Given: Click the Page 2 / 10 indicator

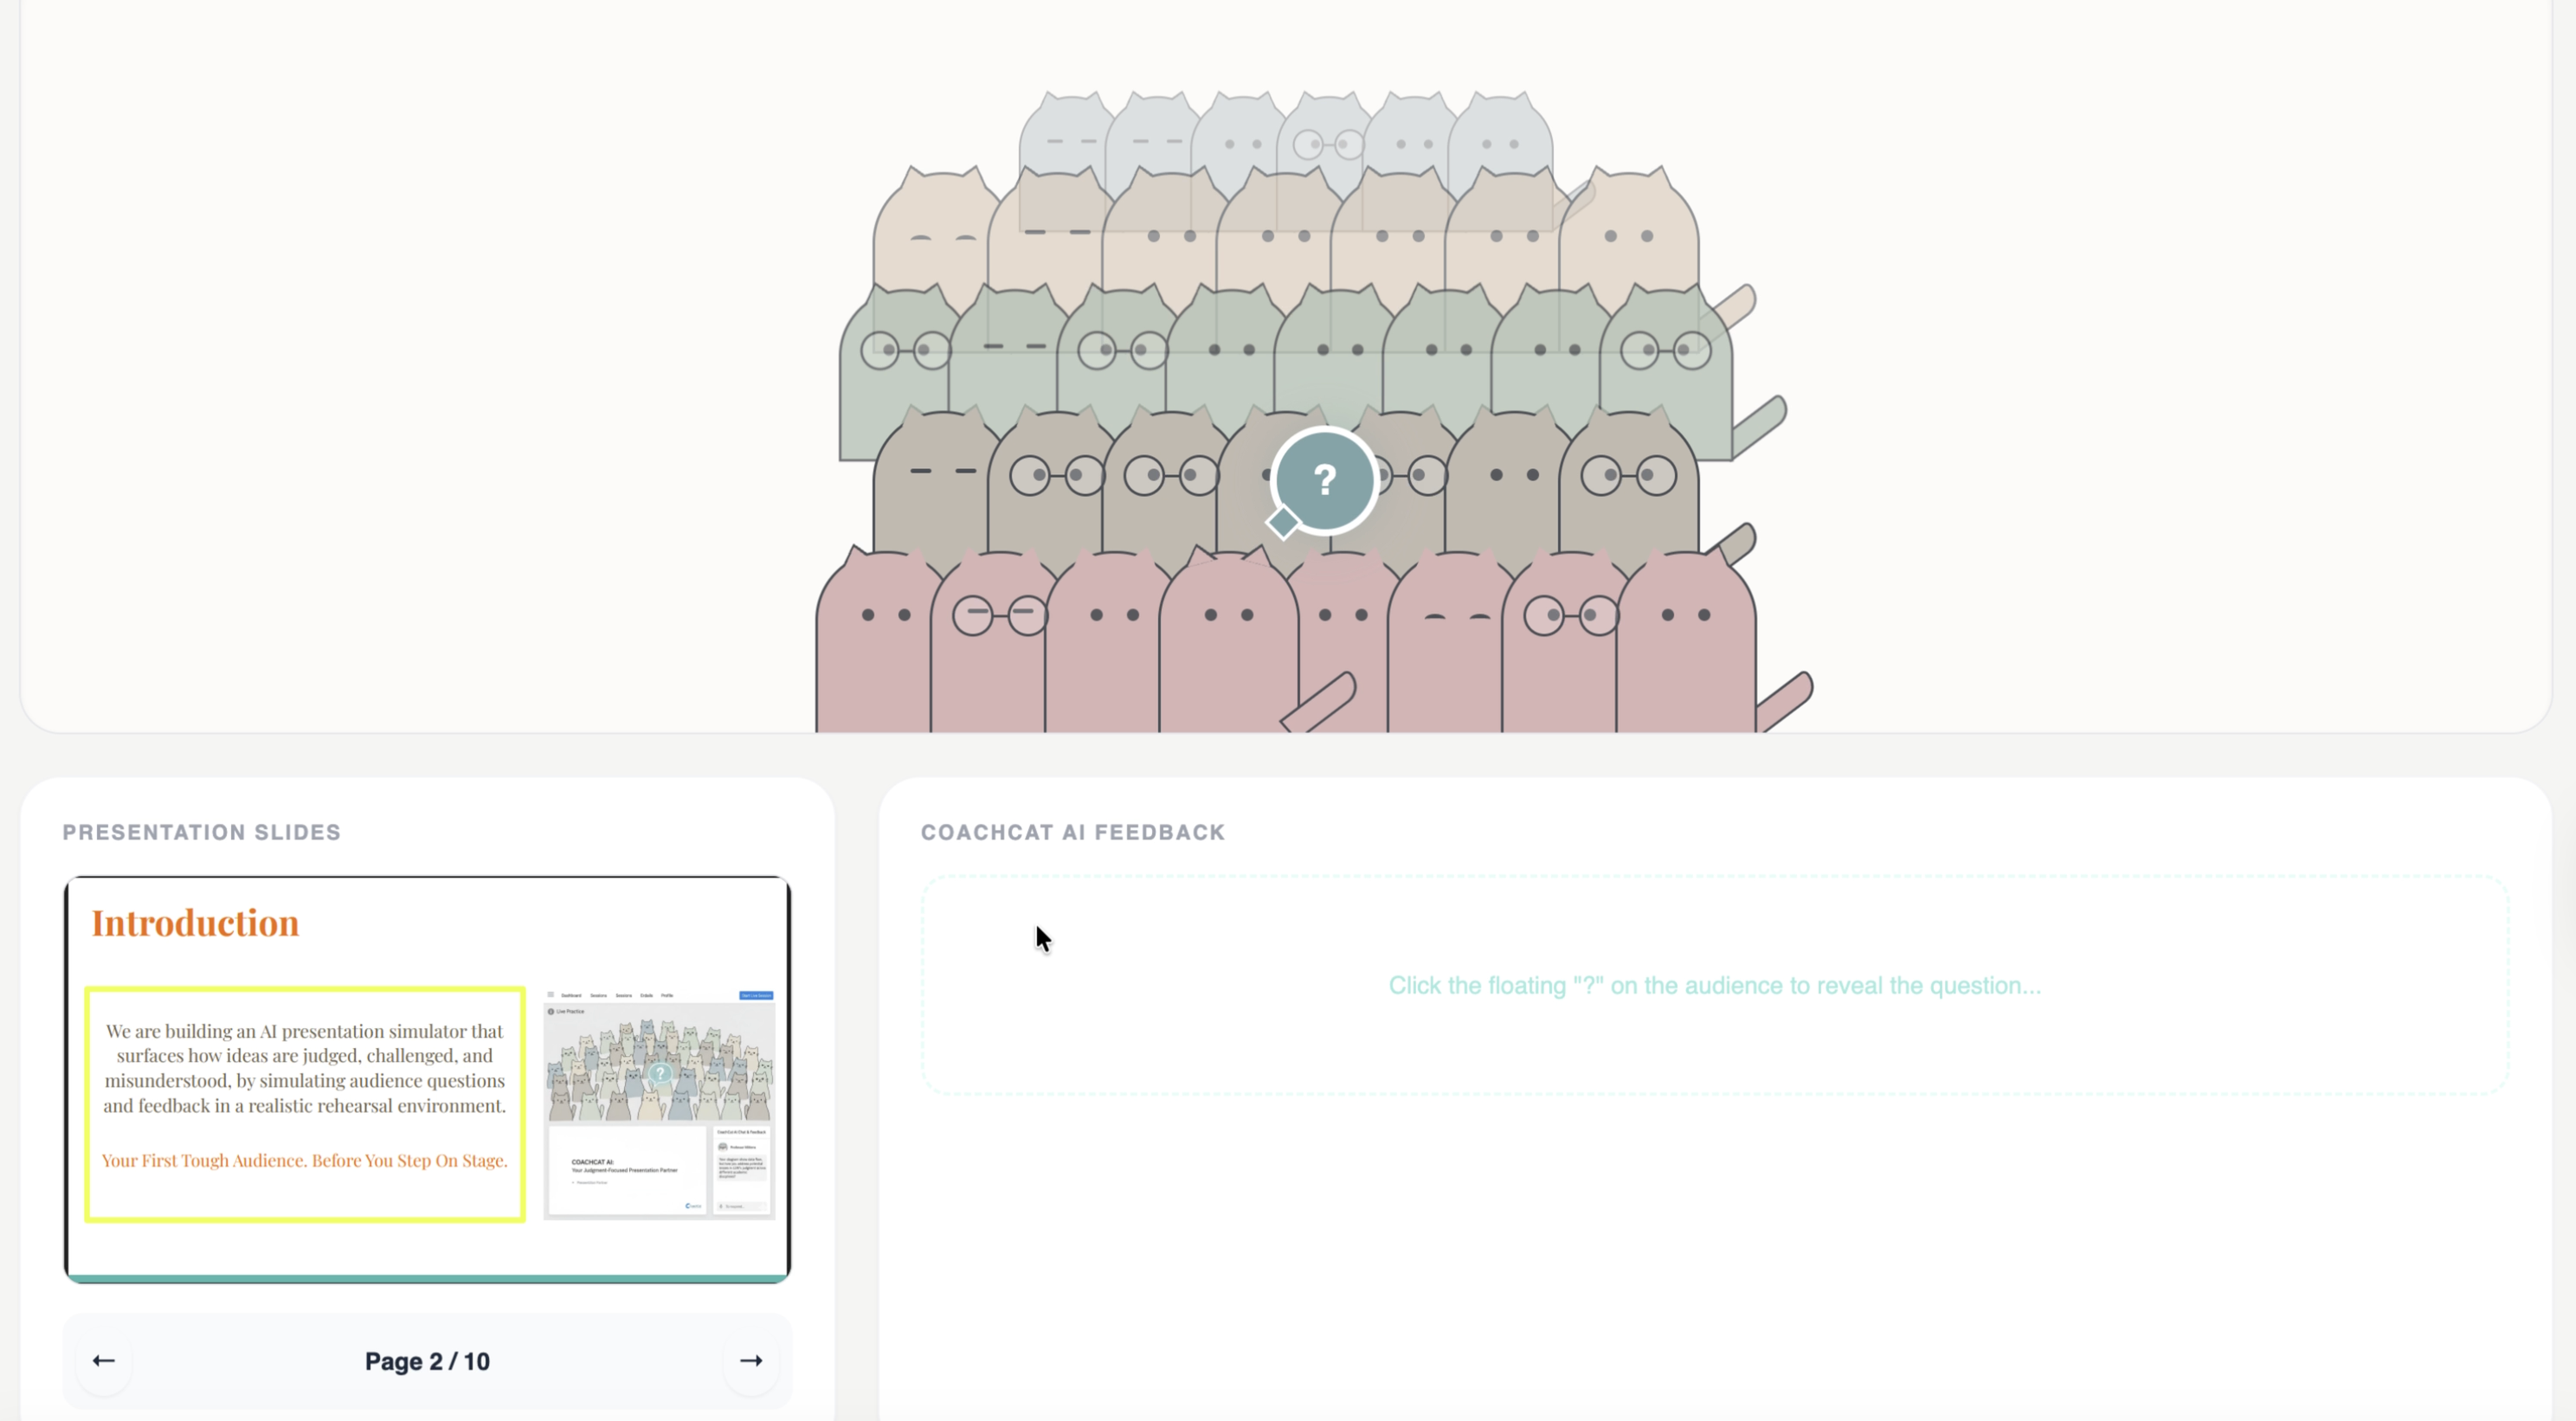Looking at the screenshot, I should tap(427, 1361).
